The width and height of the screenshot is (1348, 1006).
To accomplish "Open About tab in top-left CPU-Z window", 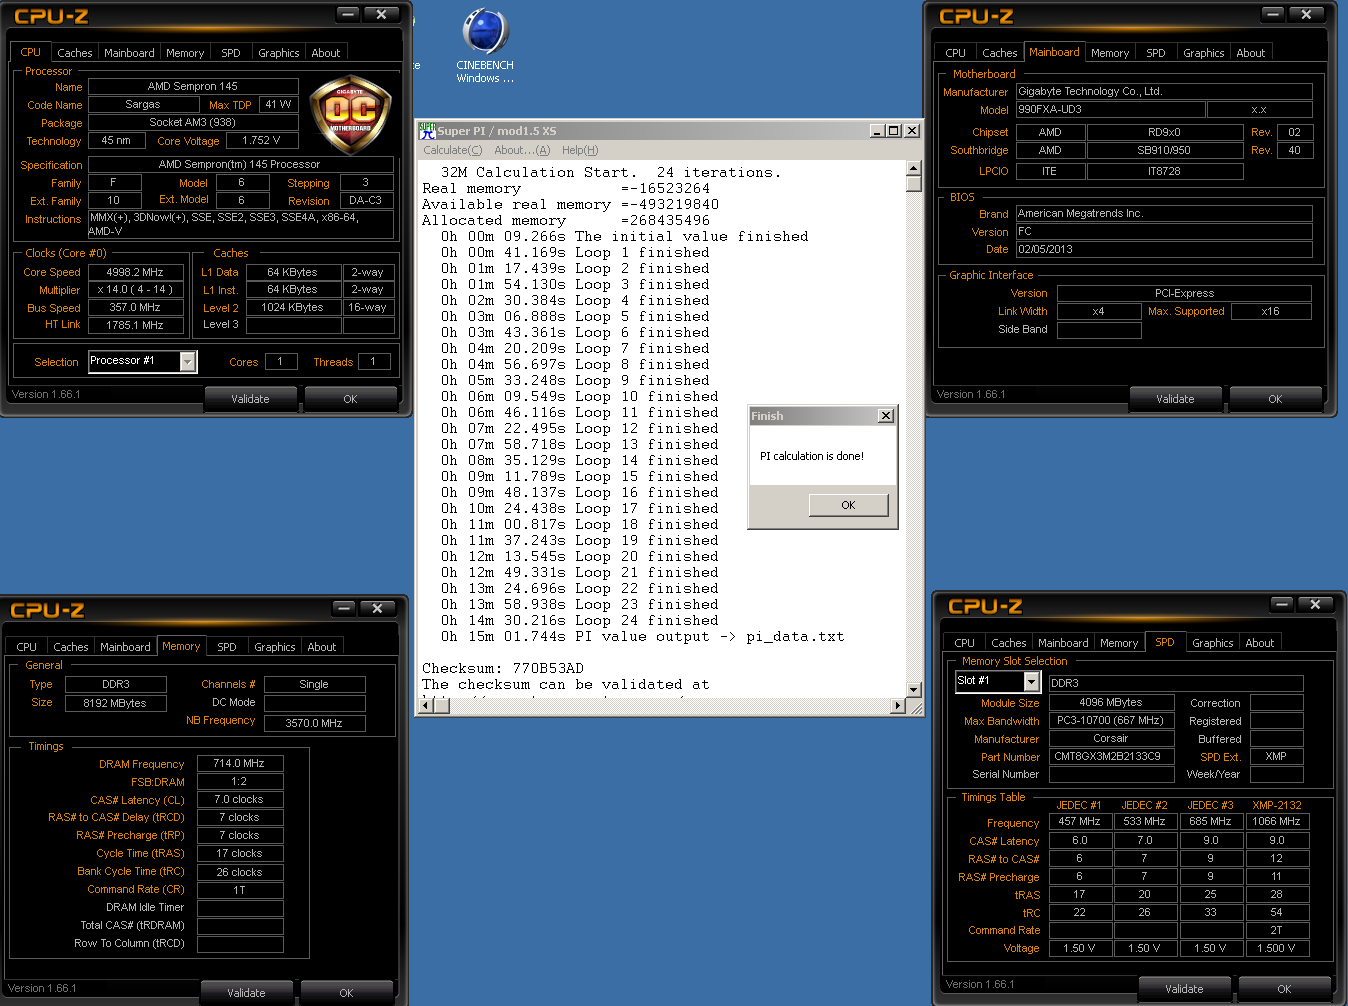I will tap(326, 53).
